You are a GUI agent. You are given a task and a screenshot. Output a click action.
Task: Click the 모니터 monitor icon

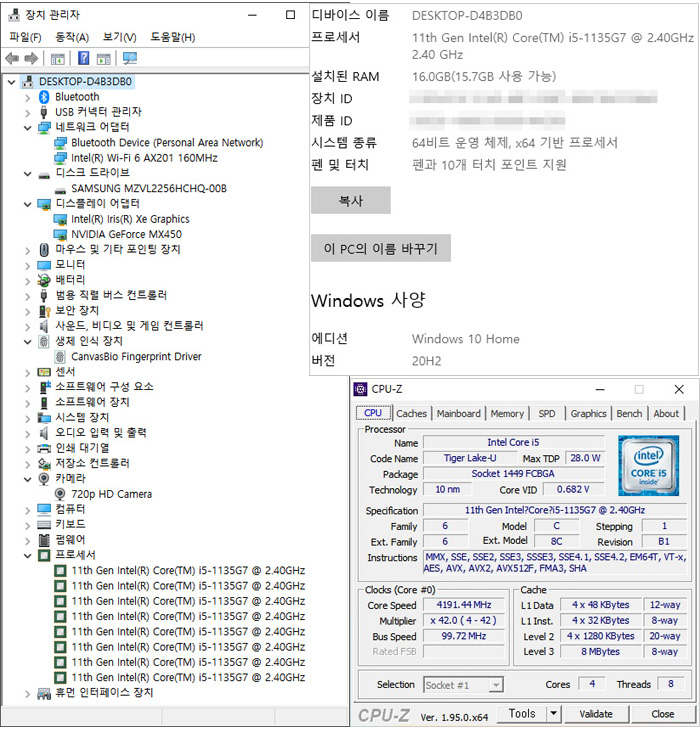[x=44, y=265]
